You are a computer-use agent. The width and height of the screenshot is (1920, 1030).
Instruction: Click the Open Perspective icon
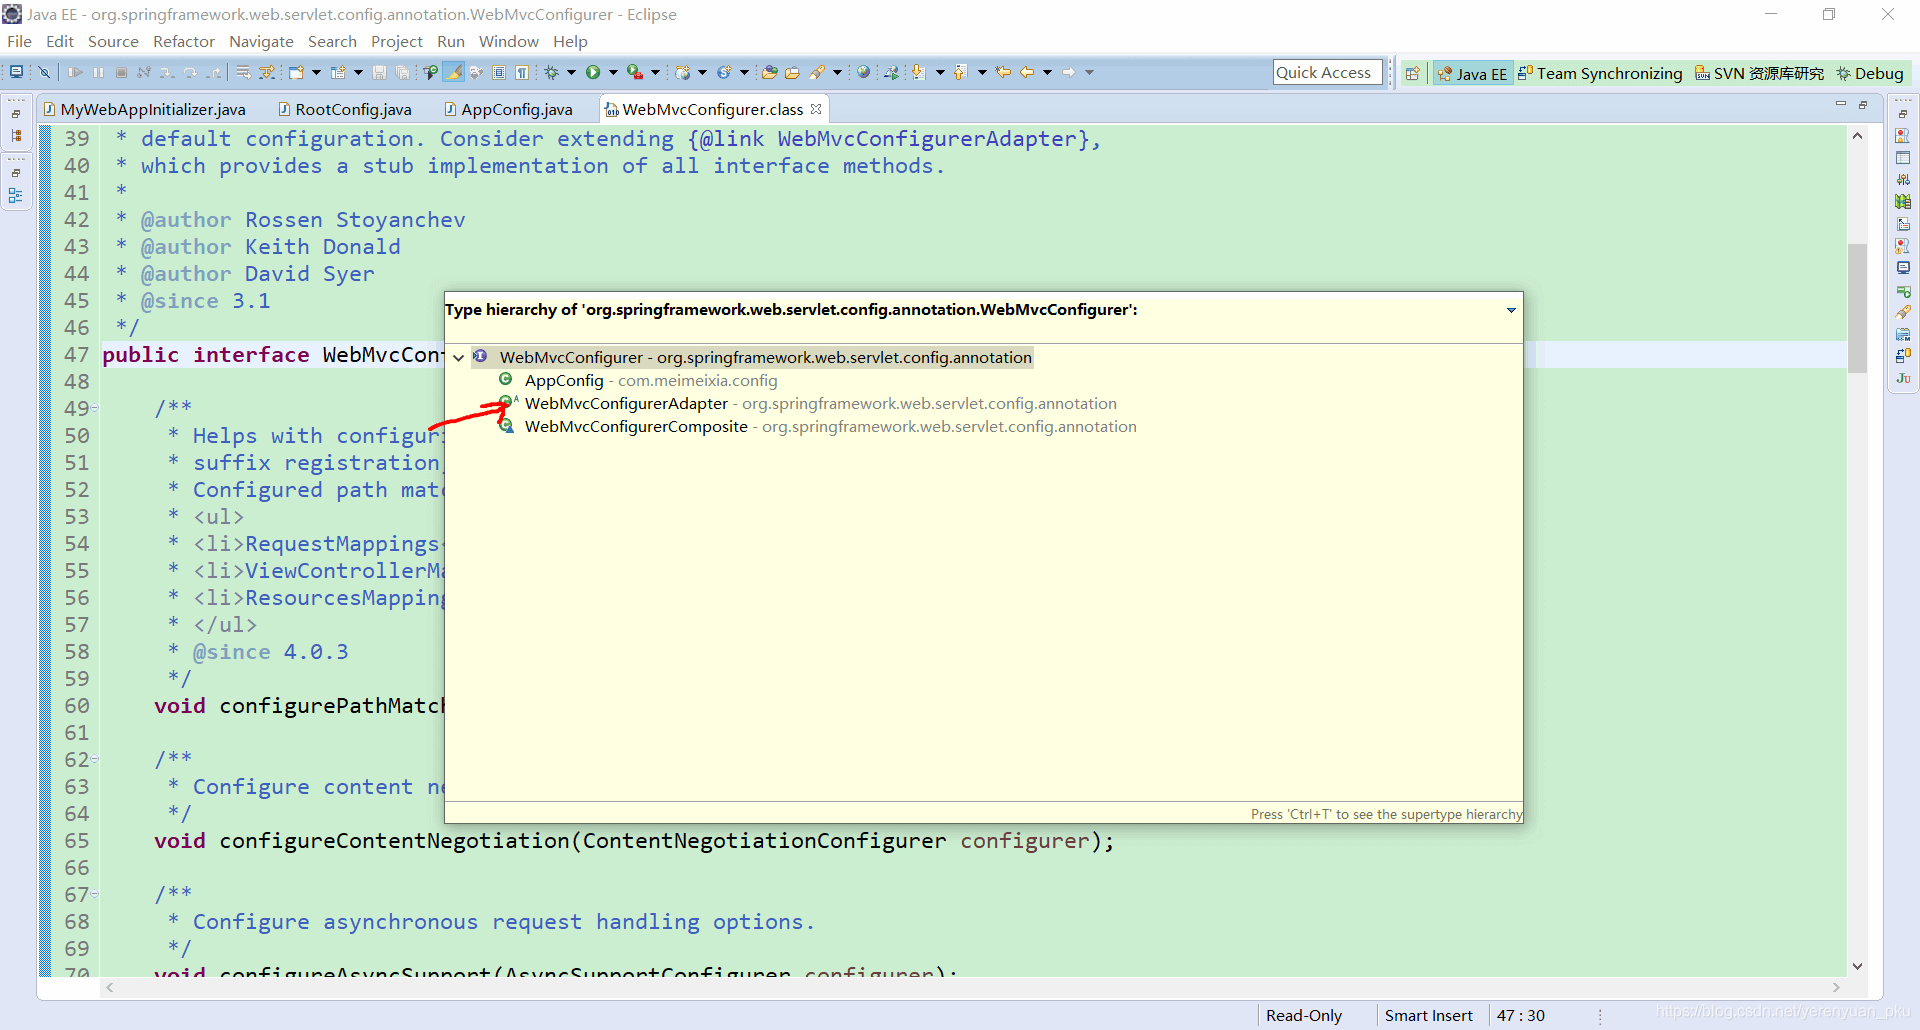[x=1412, y=73]
